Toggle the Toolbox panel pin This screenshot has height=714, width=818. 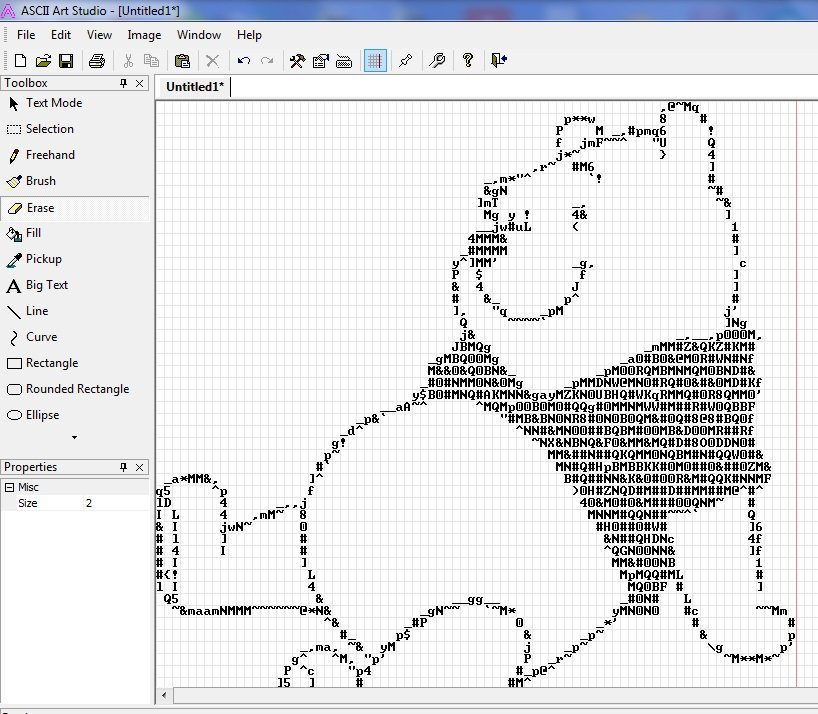point(124,84)
